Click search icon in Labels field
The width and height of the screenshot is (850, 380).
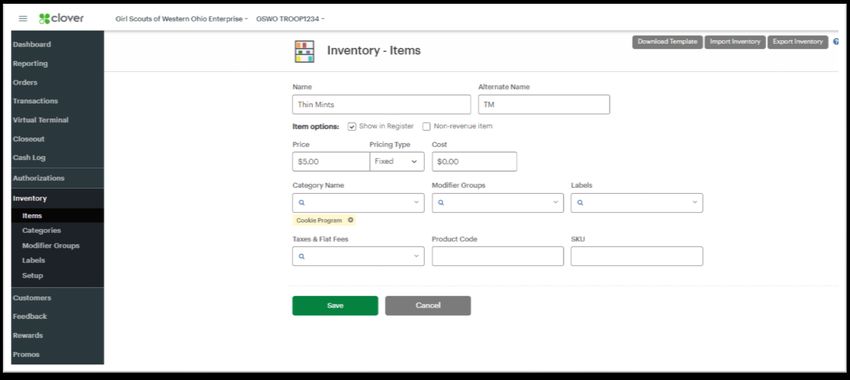click(580, 203)
